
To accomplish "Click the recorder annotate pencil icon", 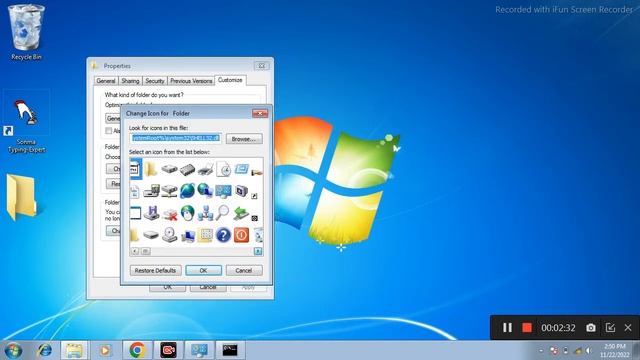I will tap(610, 327).
